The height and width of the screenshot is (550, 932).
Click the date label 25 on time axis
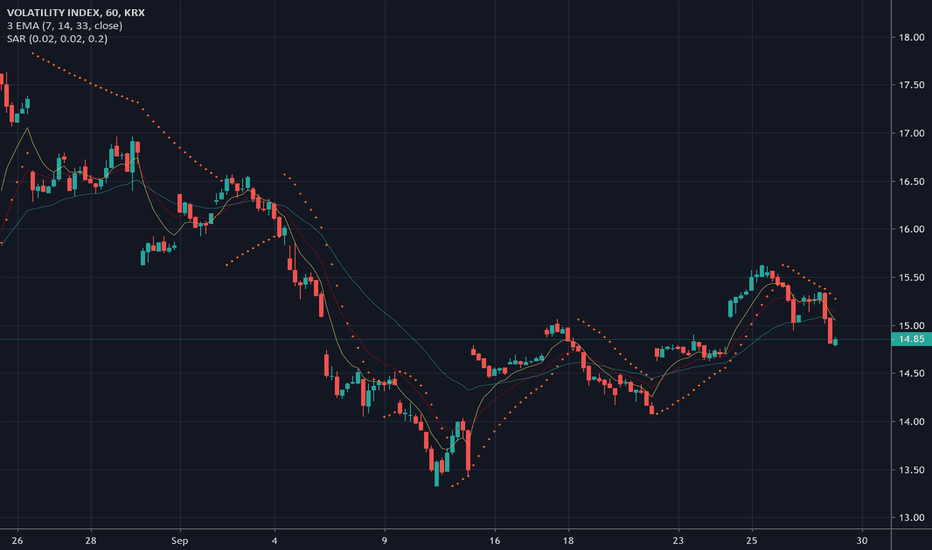[752, 540]
